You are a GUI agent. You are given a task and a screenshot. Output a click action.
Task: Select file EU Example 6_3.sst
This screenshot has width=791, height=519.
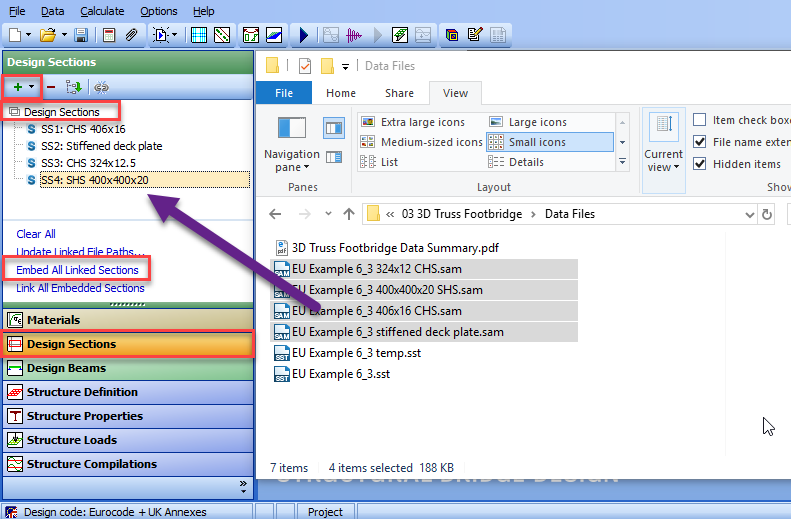(x=332, y=374)
